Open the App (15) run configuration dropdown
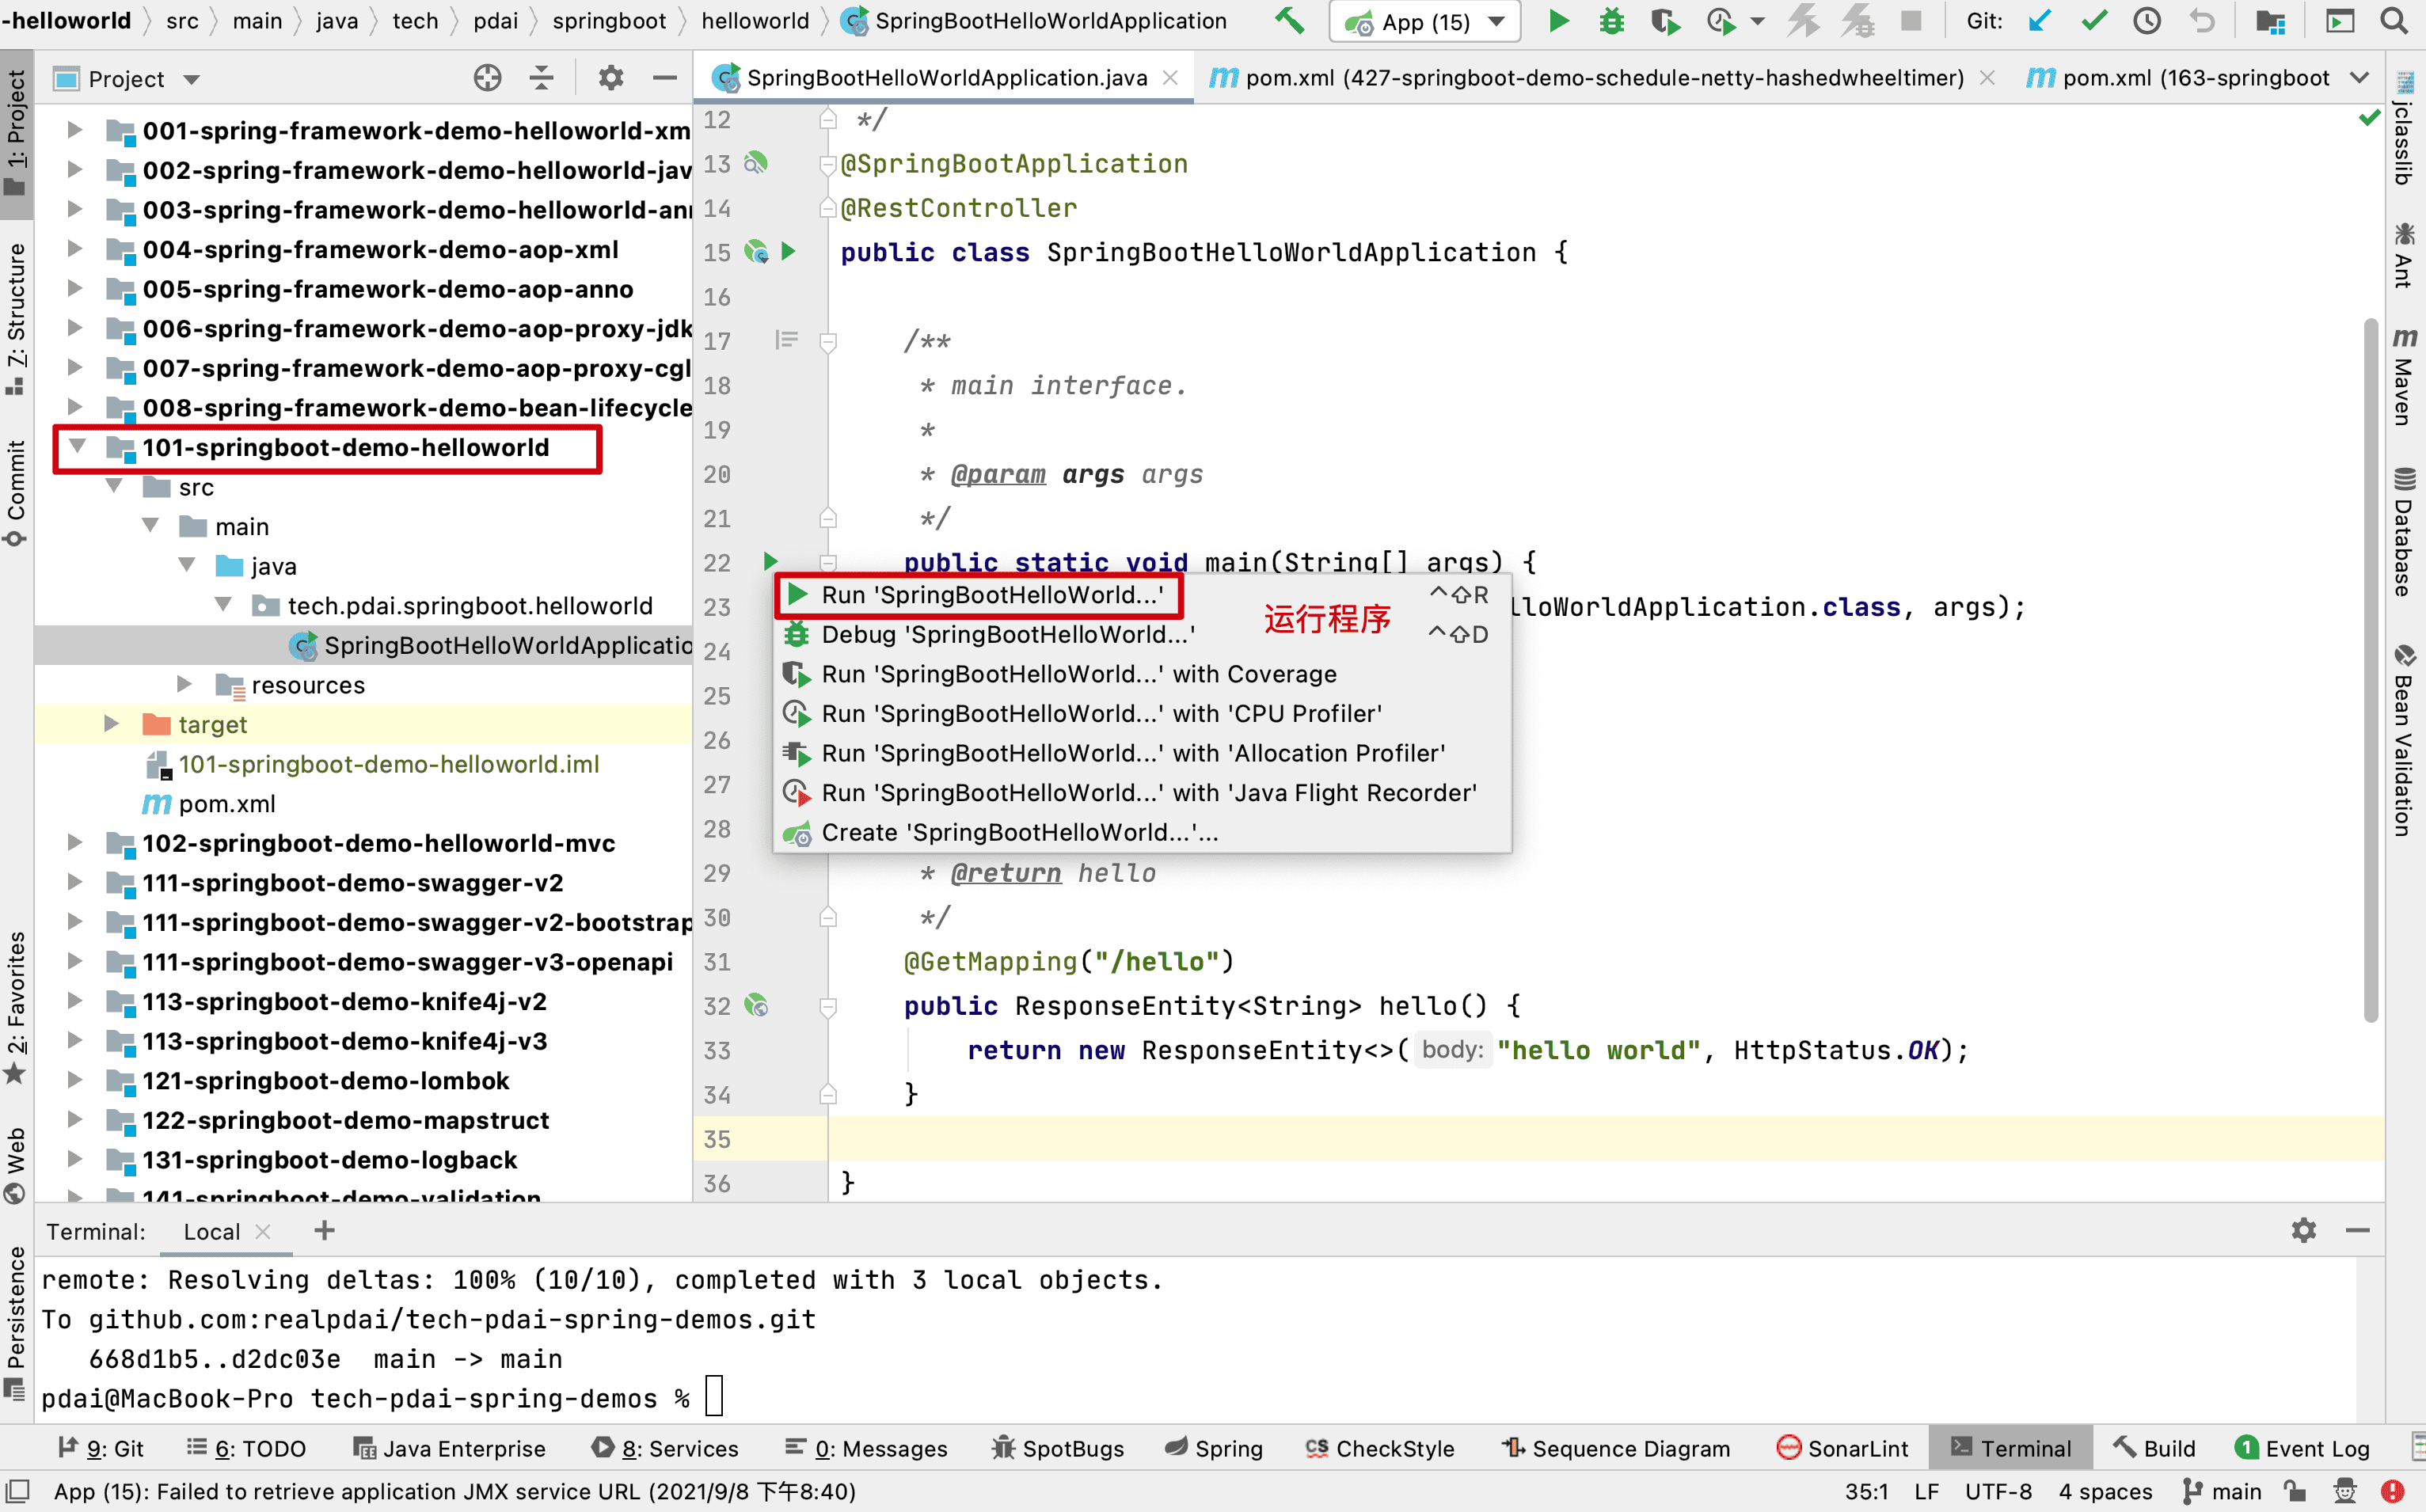The height and width of the screenshot is (1512, 2426). click(1424, 22)
